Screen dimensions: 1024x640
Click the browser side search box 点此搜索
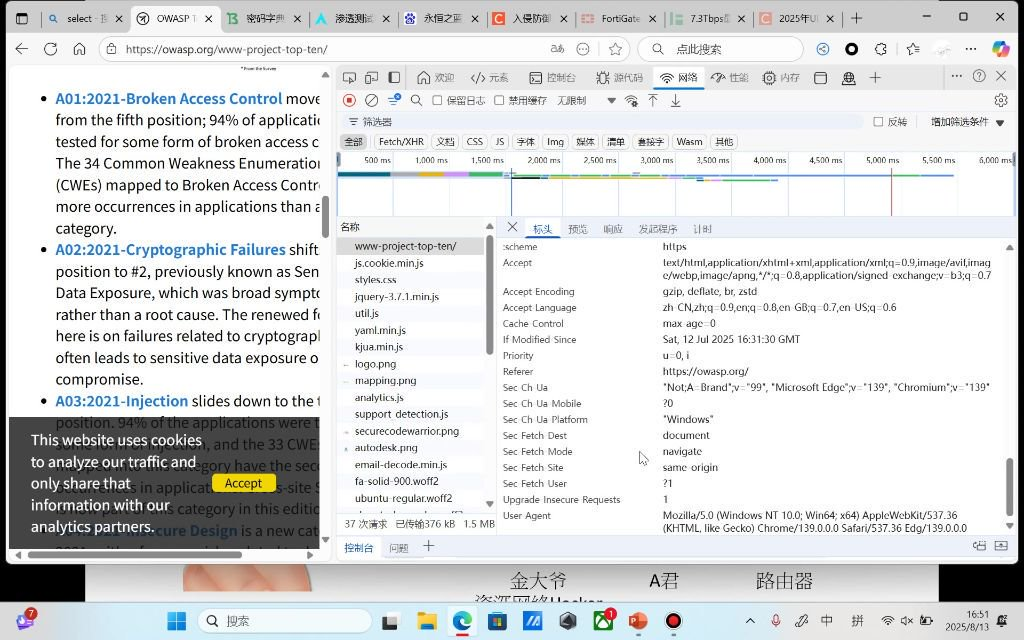(x=722, y=49)
